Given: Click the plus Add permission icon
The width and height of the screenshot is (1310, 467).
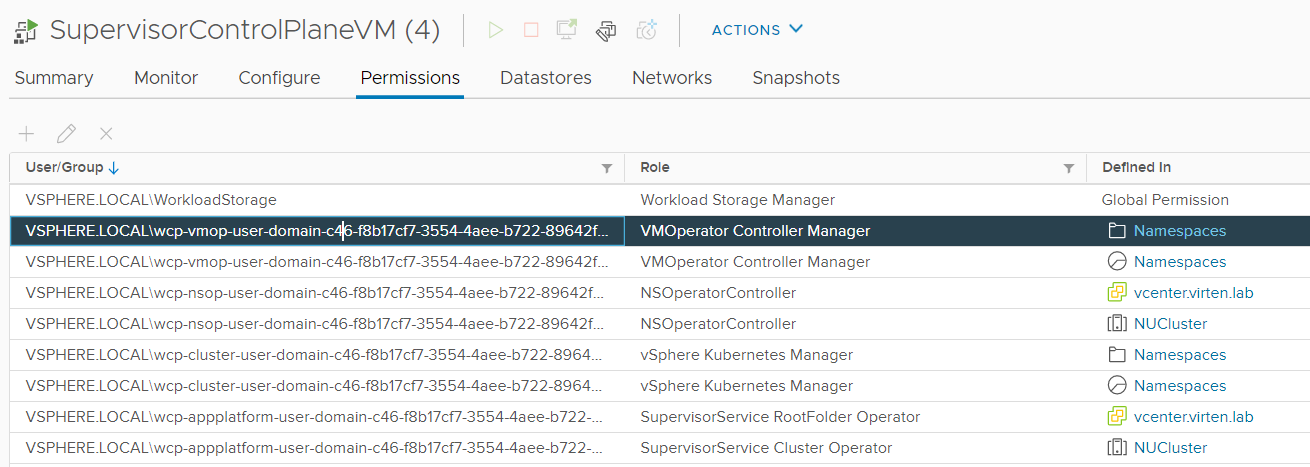Looking at the screenshot, I should coord(26,134).
